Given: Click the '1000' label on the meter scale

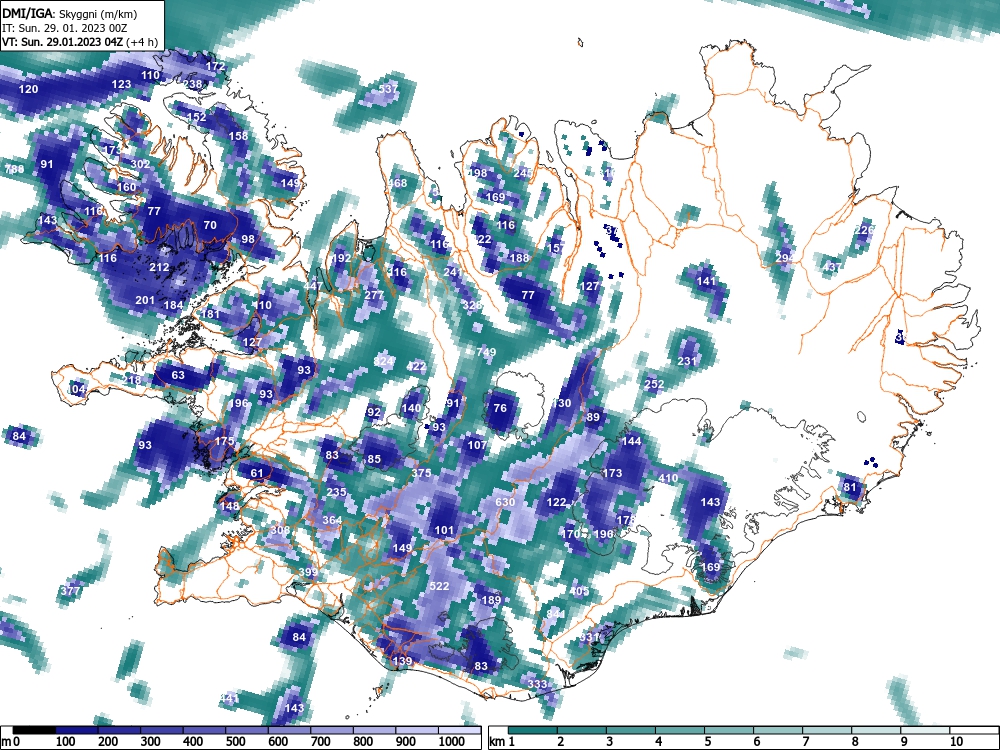Looking at the screenshot, I should coord(452,741).
